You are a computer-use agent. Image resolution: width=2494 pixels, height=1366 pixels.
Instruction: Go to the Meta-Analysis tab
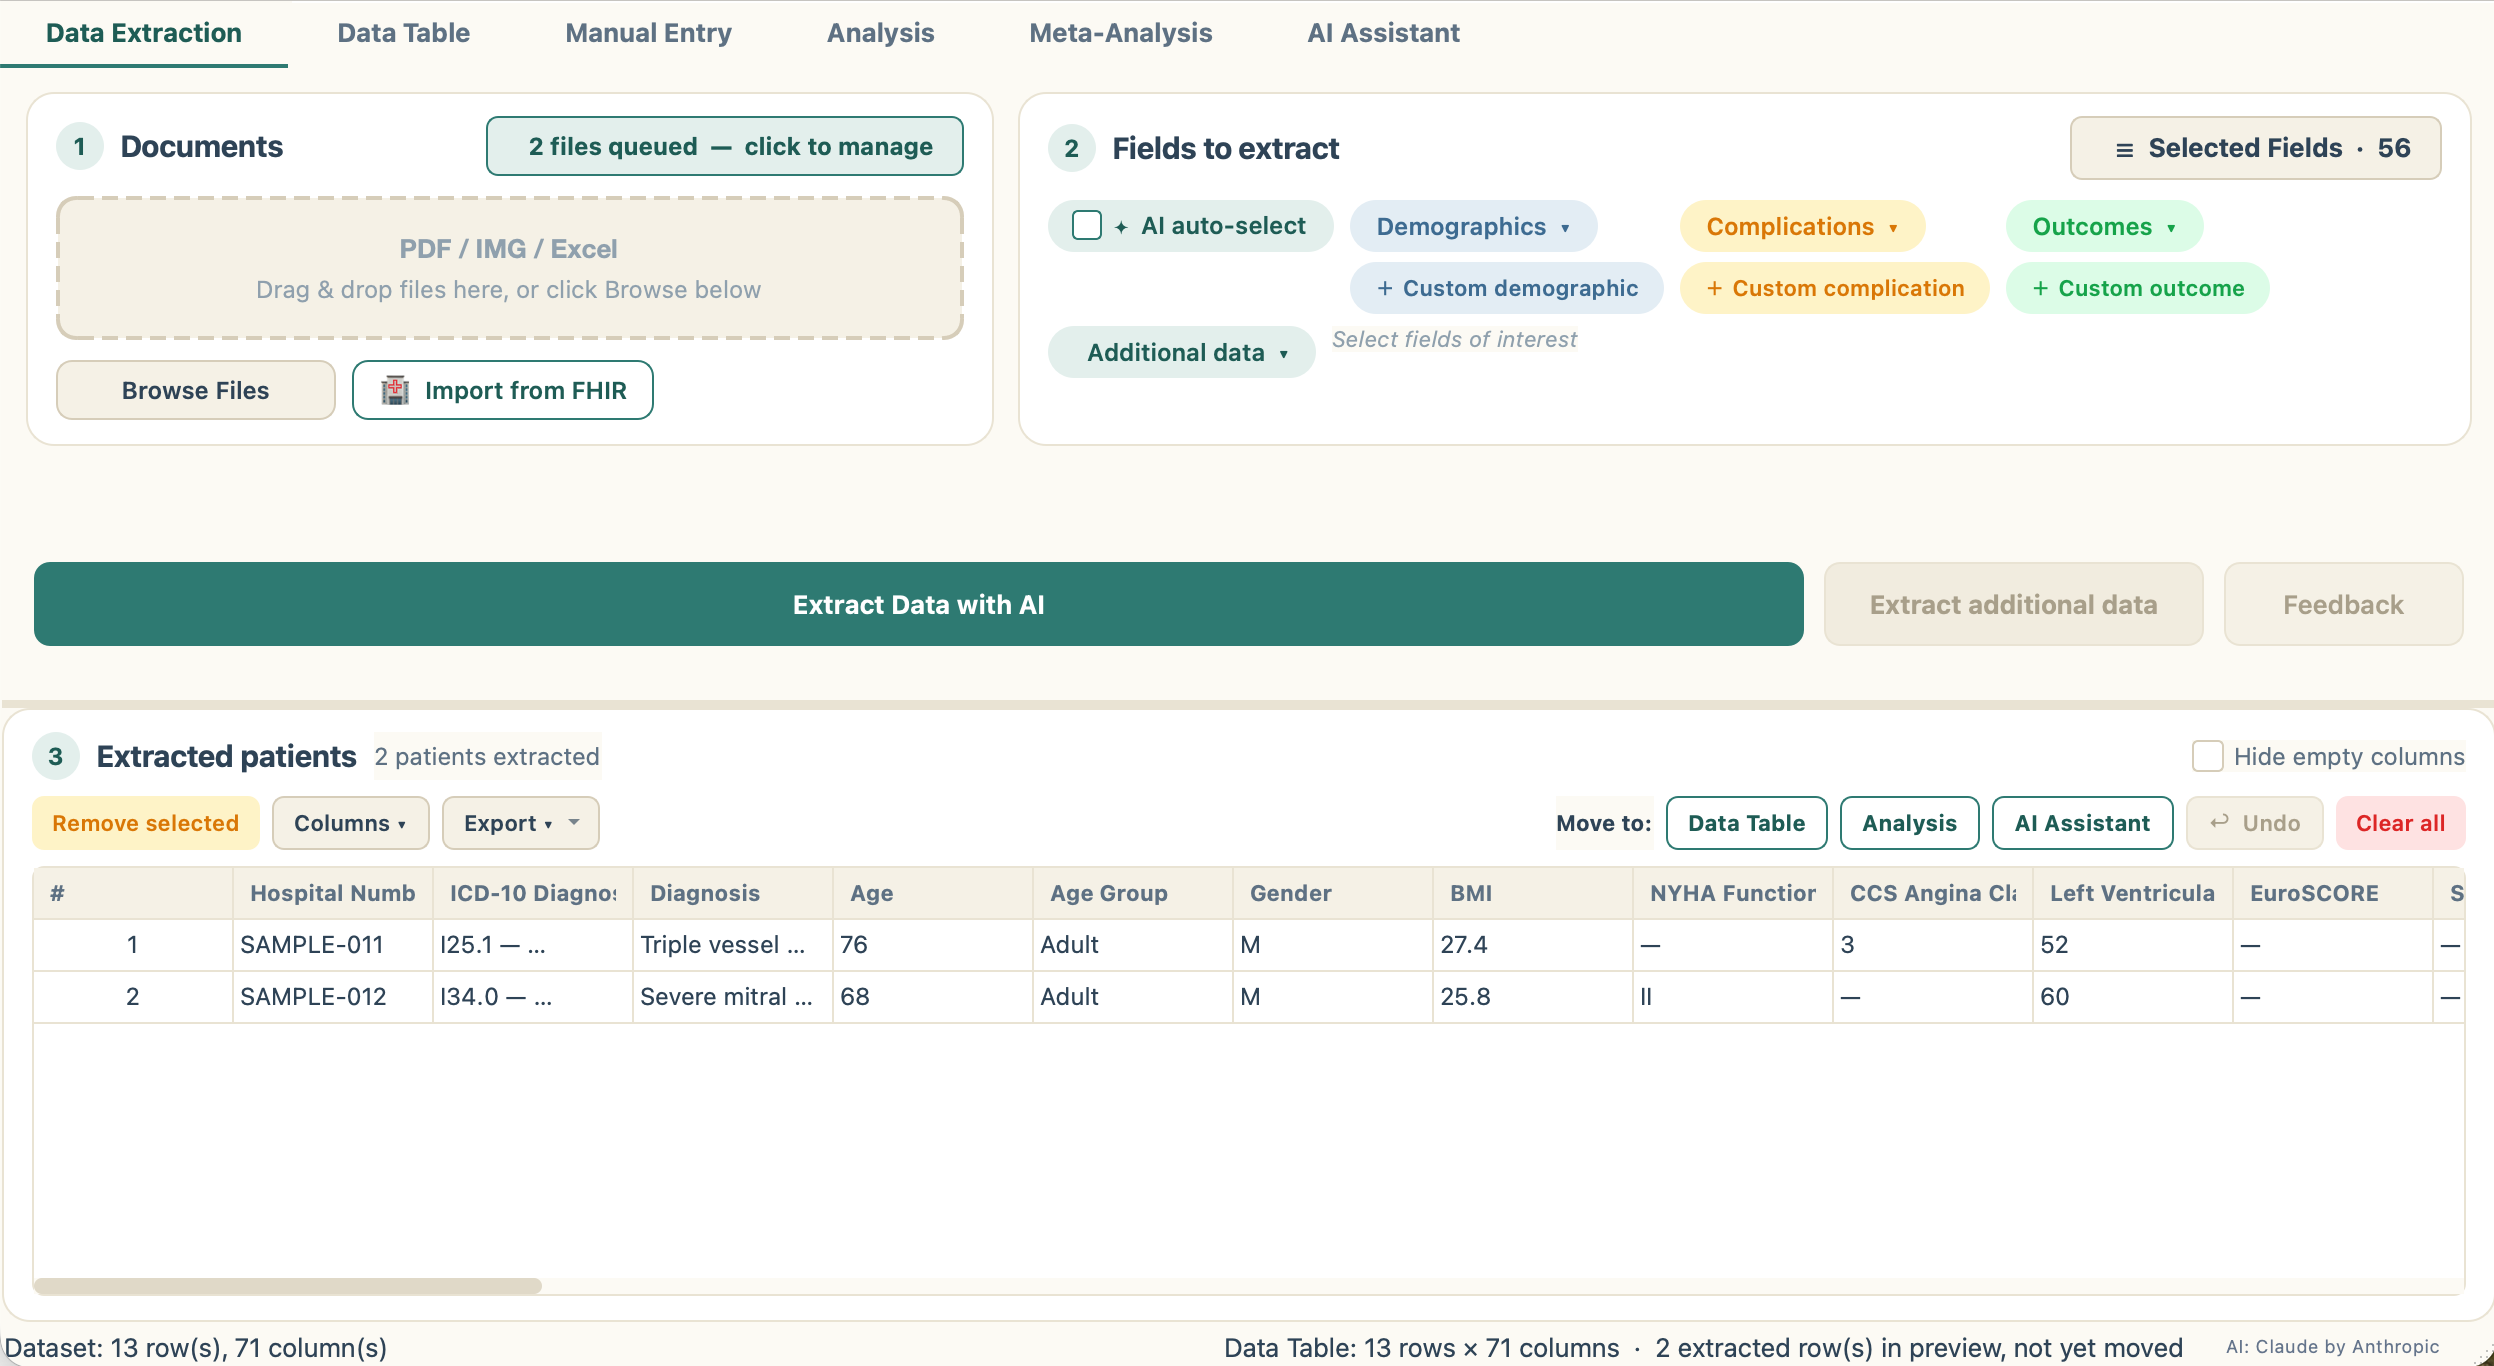1120,33
